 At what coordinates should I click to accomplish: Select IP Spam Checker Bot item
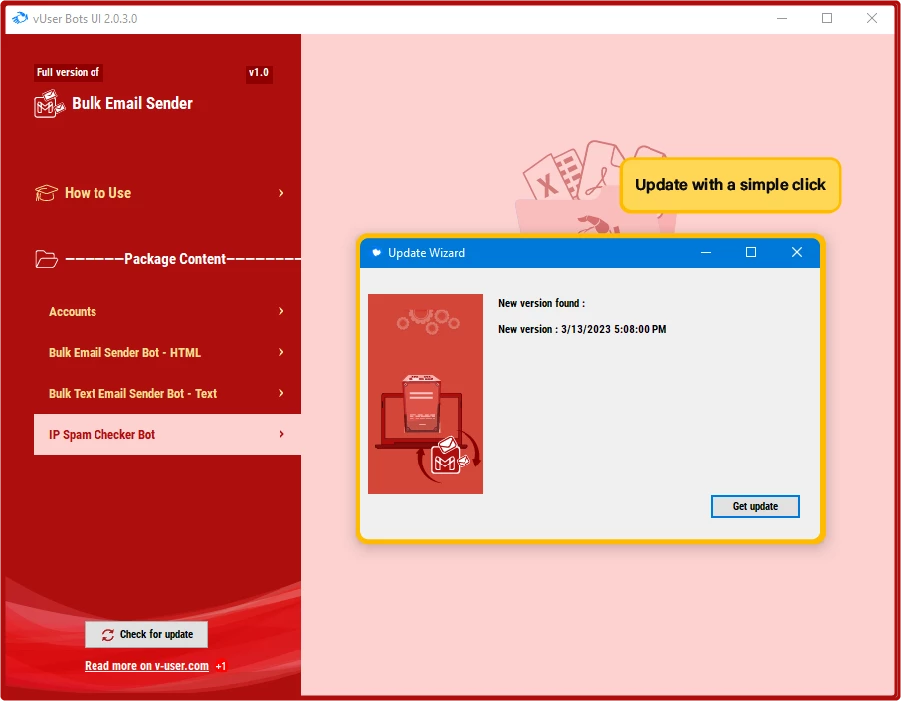tap(167, 434)
